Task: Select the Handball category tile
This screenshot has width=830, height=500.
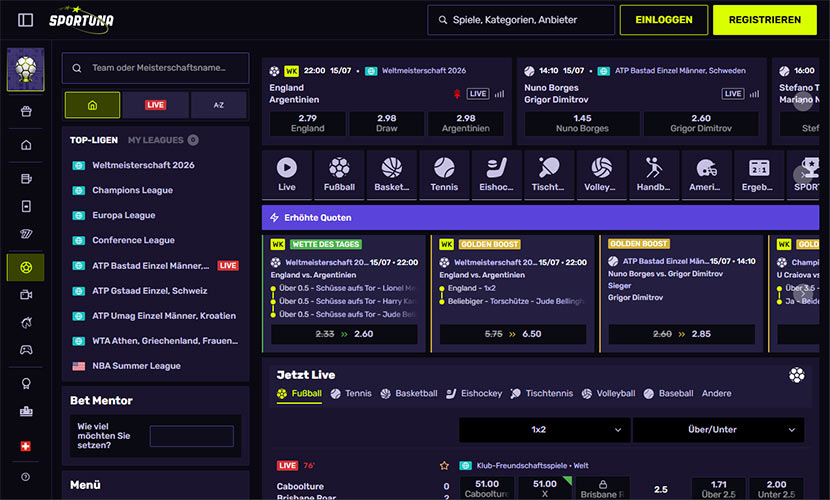Action: (x=654, y=175)
